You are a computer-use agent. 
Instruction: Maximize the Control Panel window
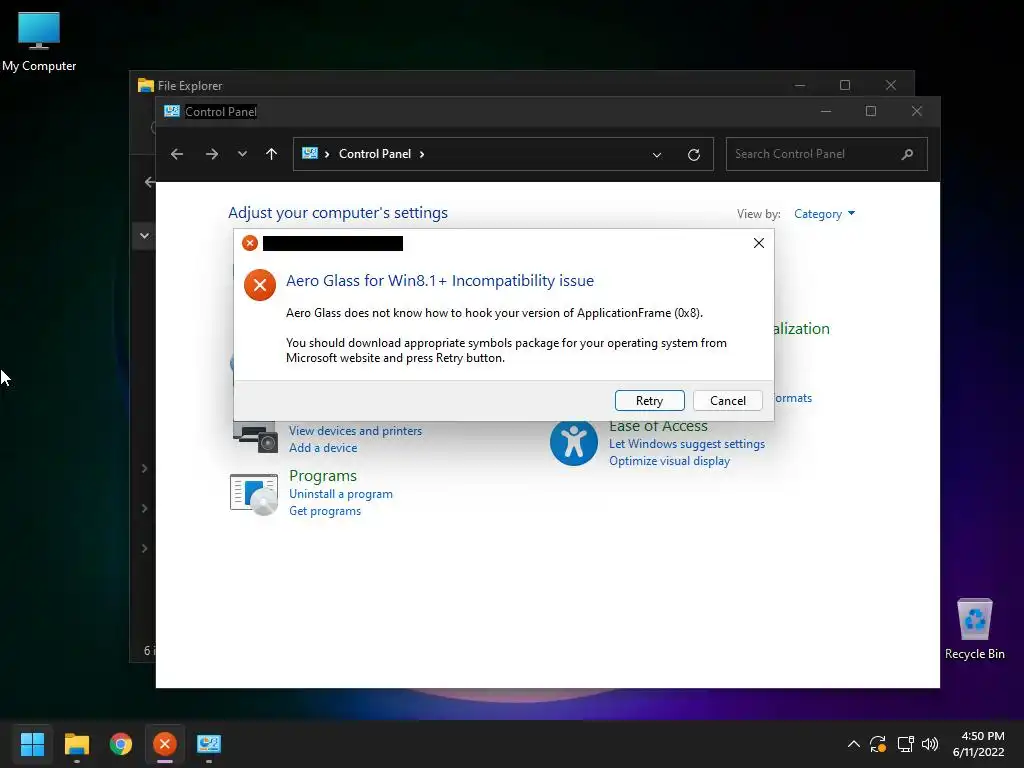pos(871,111)
